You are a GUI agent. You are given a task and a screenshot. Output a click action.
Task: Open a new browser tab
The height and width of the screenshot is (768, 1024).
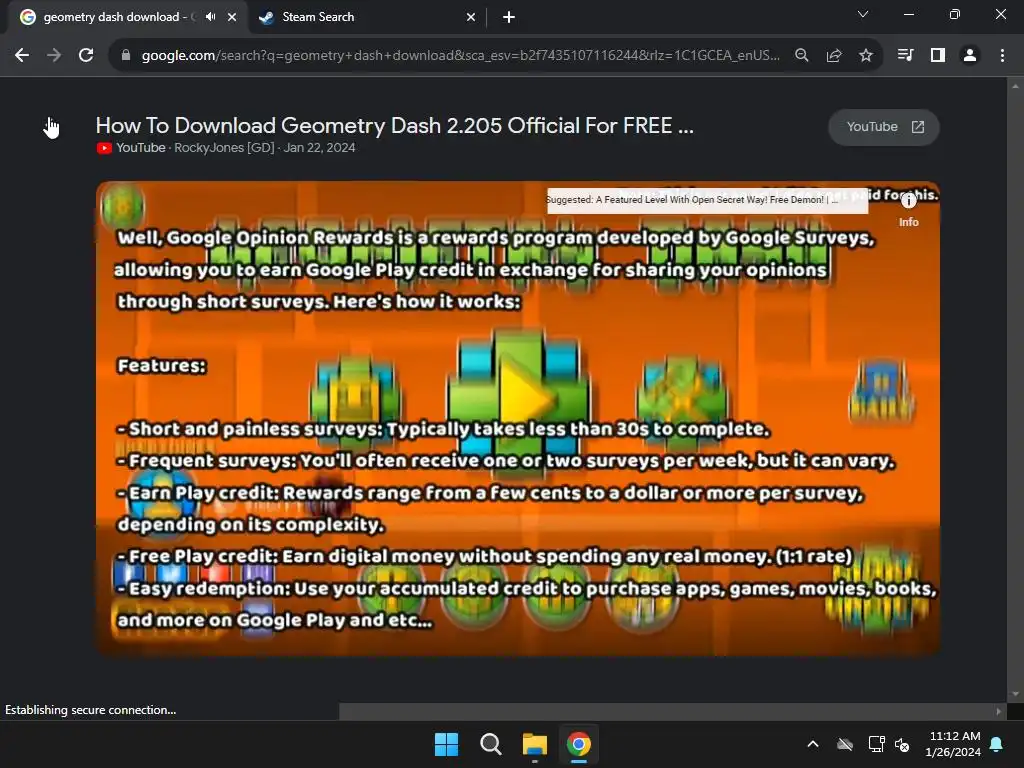(509, 17)
